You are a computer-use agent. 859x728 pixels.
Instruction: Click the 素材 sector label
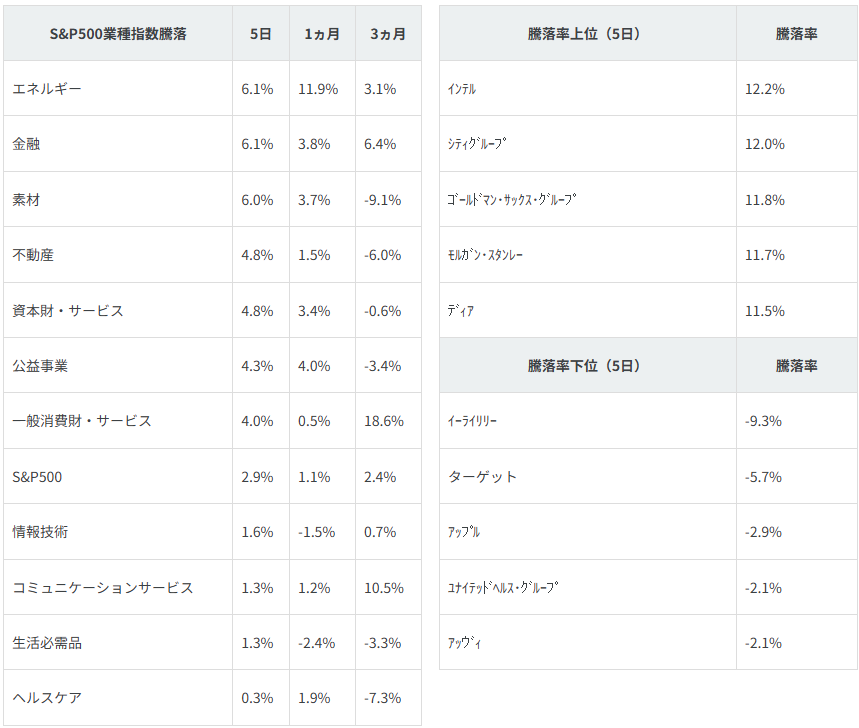pyautogui.click(x=26, y=200)
